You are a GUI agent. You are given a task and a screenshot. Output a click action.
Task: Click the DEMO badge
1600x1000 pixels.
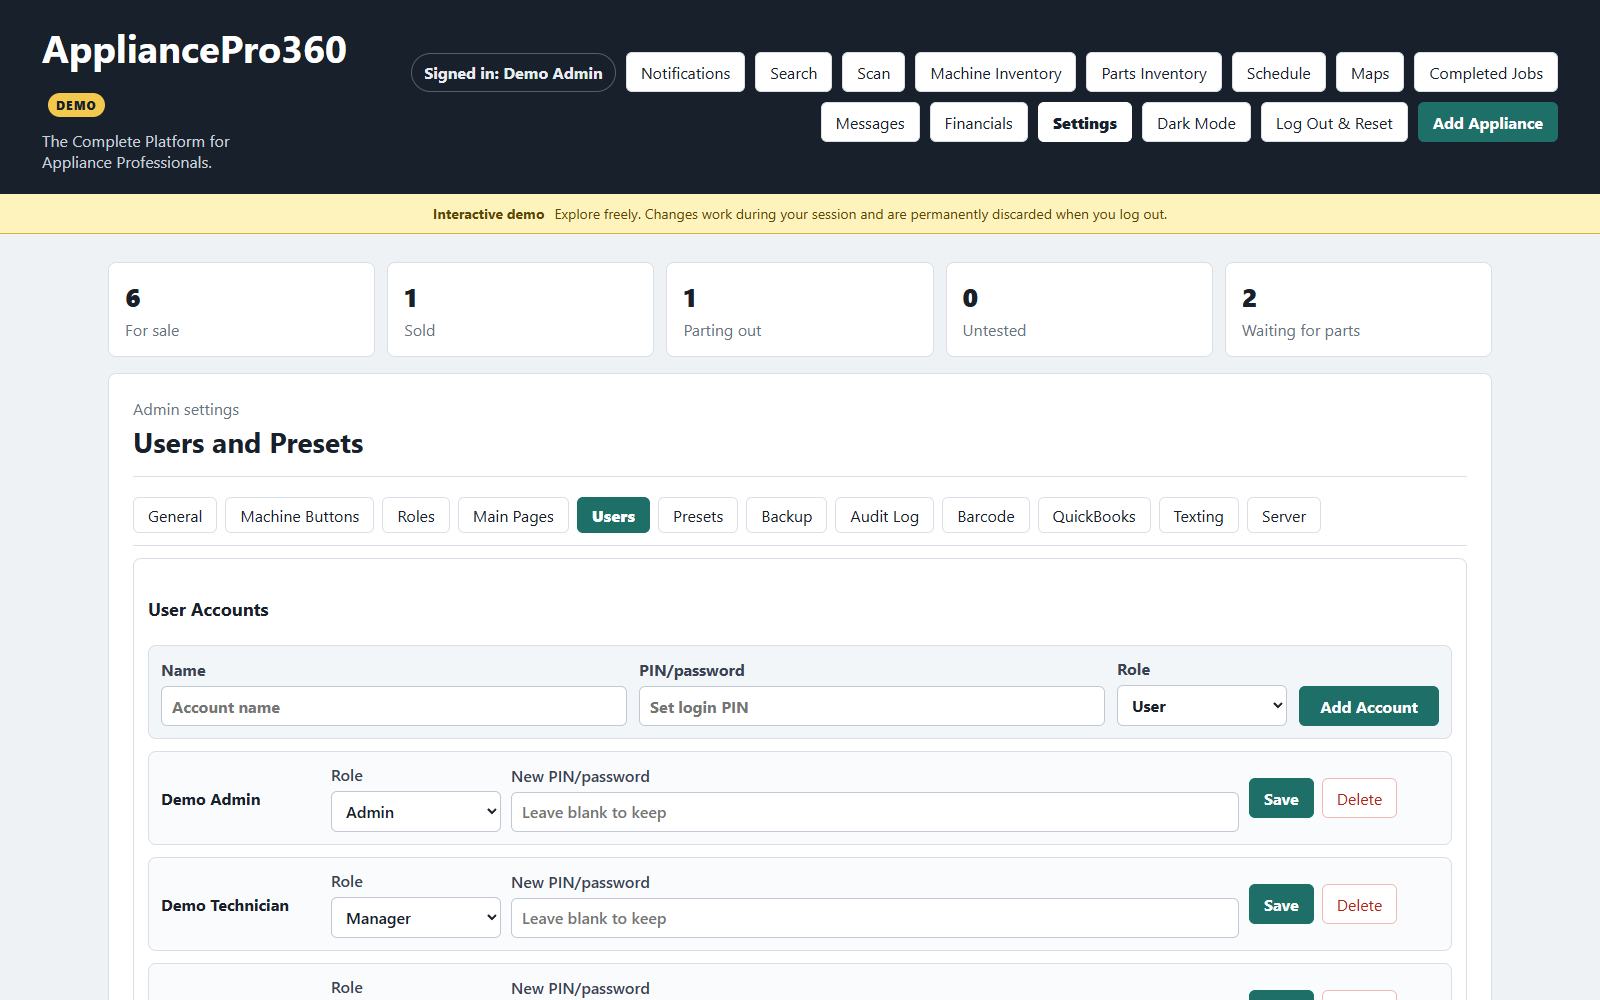click(x=76, y=105)
